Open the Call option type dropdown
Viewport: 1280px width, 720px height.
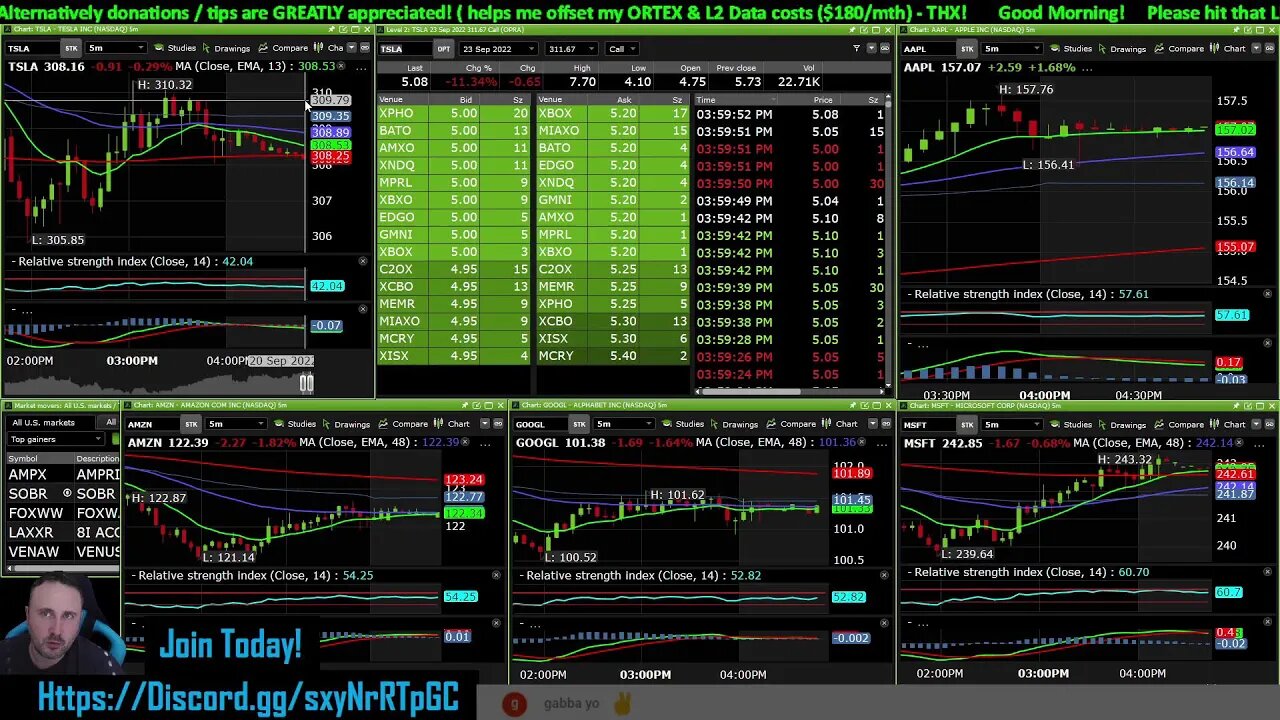622,48
